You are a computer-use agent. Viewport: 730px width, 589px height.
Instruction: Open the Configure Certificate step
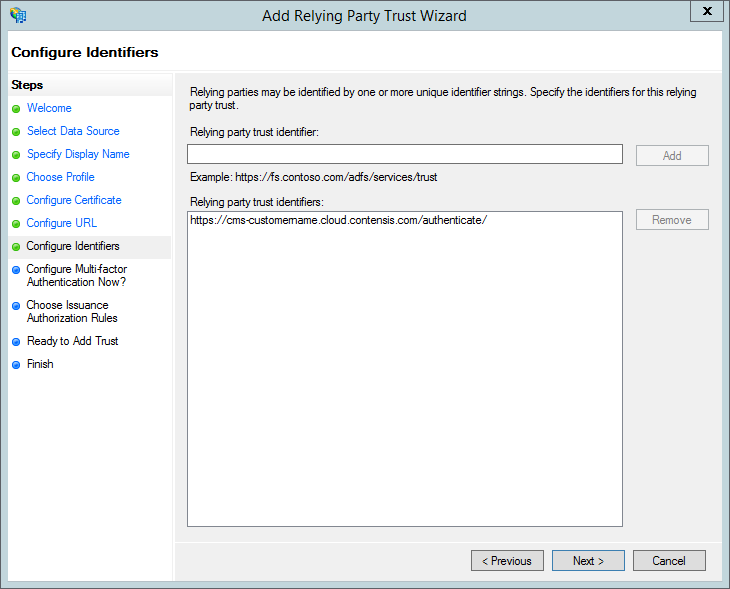(74, 200)
